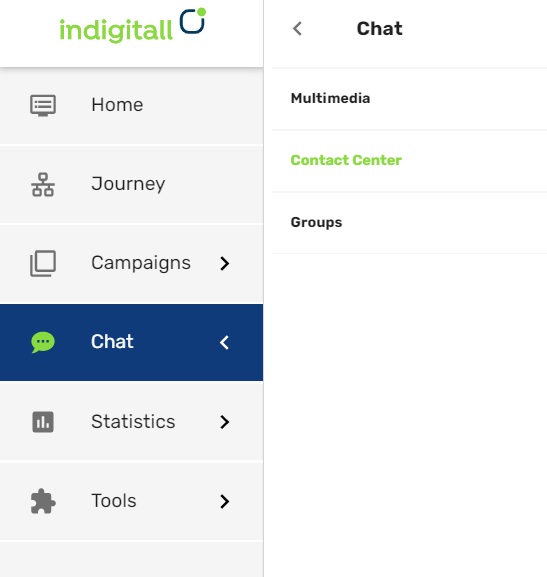
Task: Click the Statistics label in sidebar
Action: tap(133, 421)
